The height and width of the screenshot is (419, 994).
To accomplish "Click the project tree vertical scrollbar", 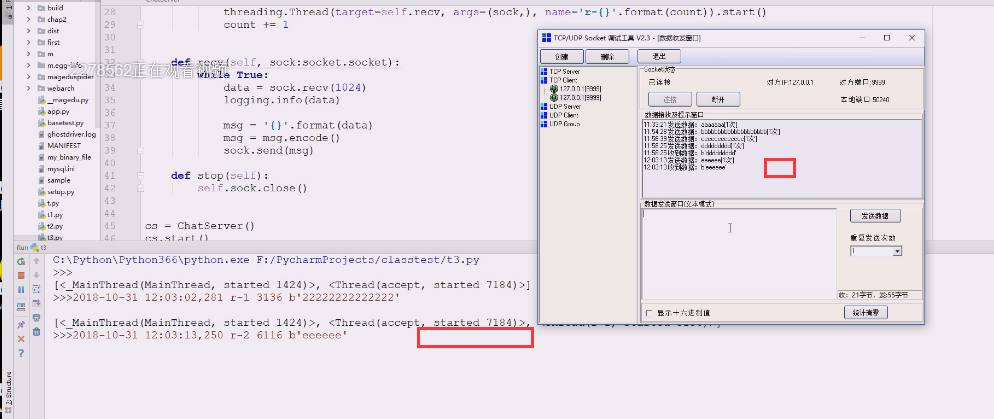I will (x=98, y=63).
